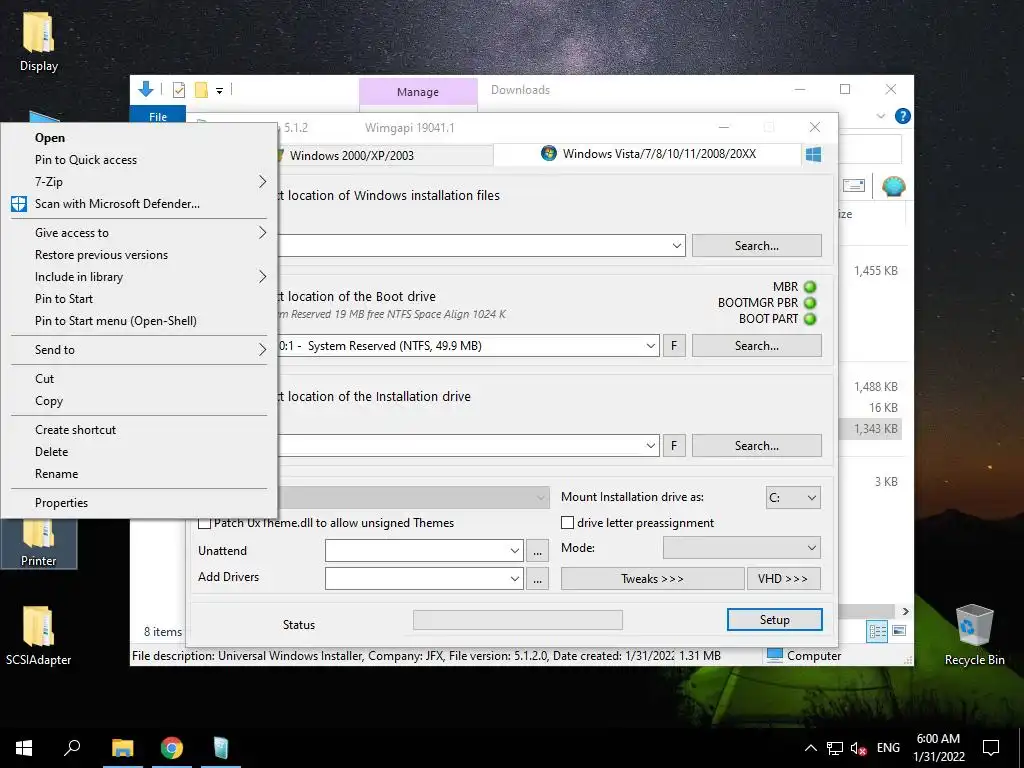Expand the Send to submenu
Viewport: 1024px width, 768px height.
[x=138, y=349]
